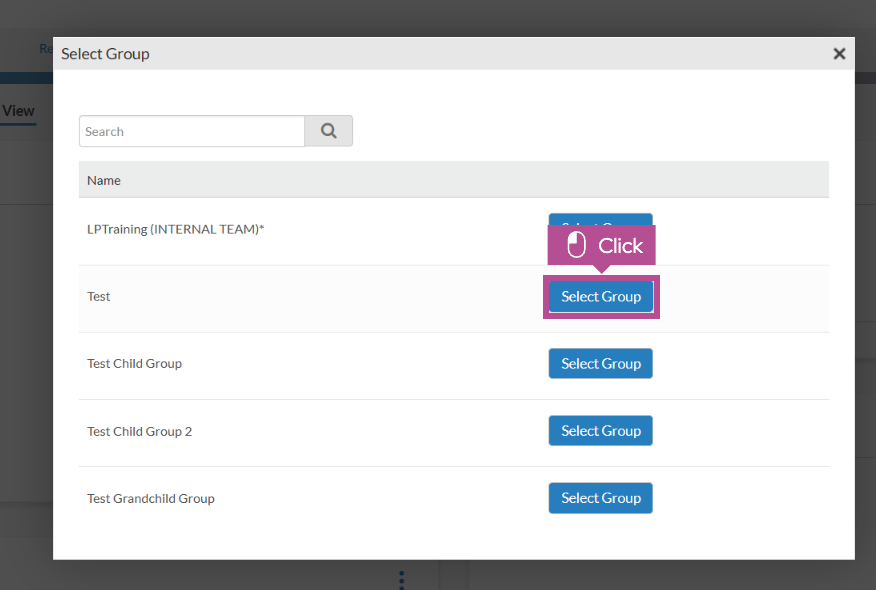Click the Test Child Group 2 name
876x590 pixels.
[x=139, y=431]
